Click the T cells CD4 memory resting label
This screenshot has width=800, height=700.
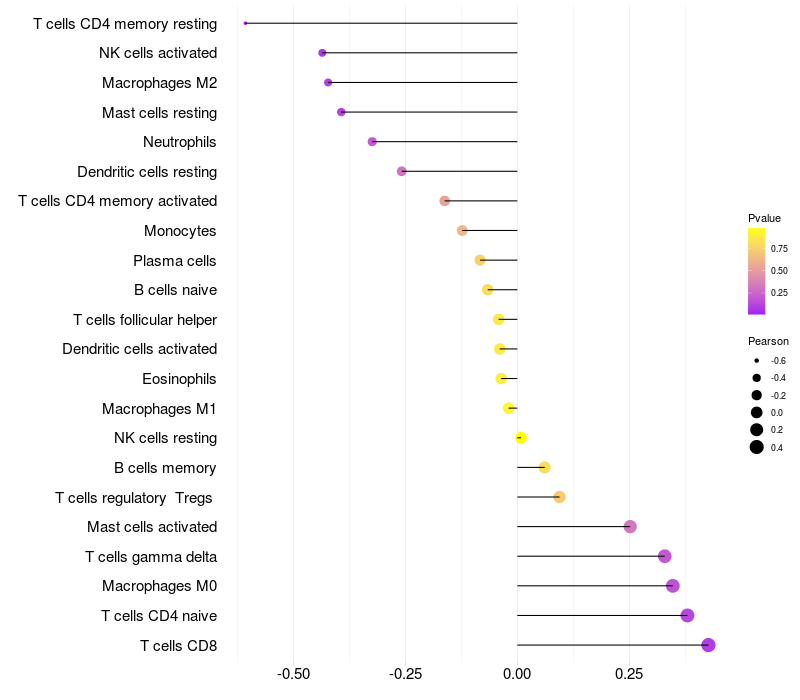(125, 23)
